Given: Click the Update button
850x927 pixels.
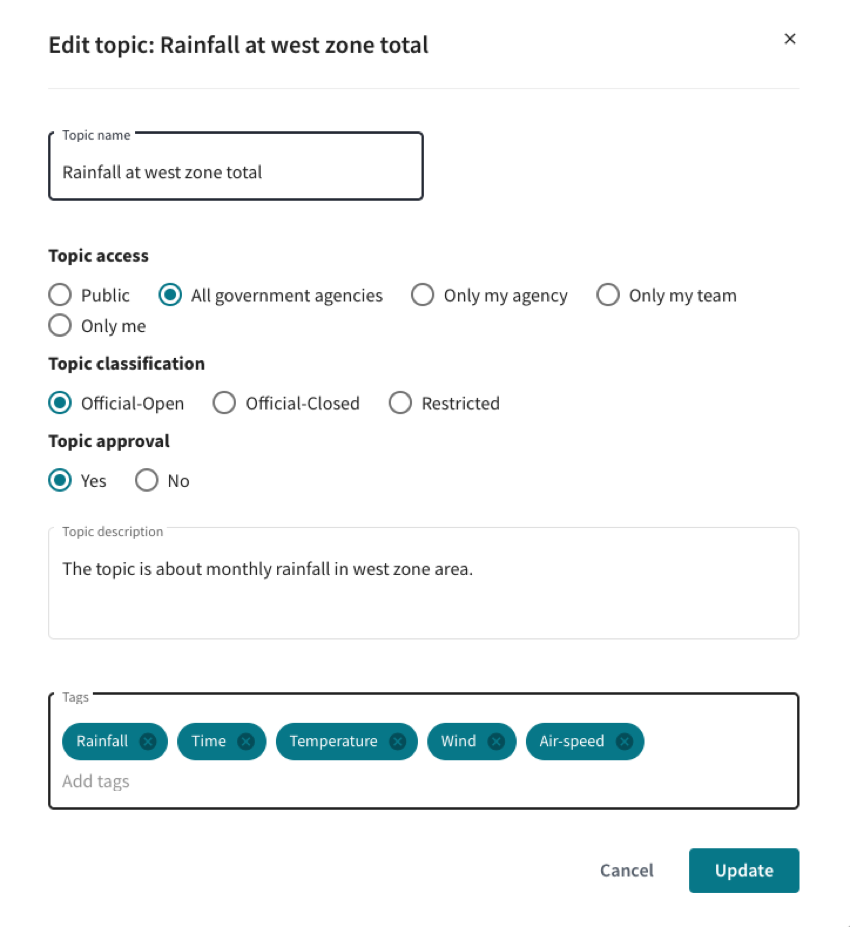Looking at the screenshot, I should click(744, 870).
